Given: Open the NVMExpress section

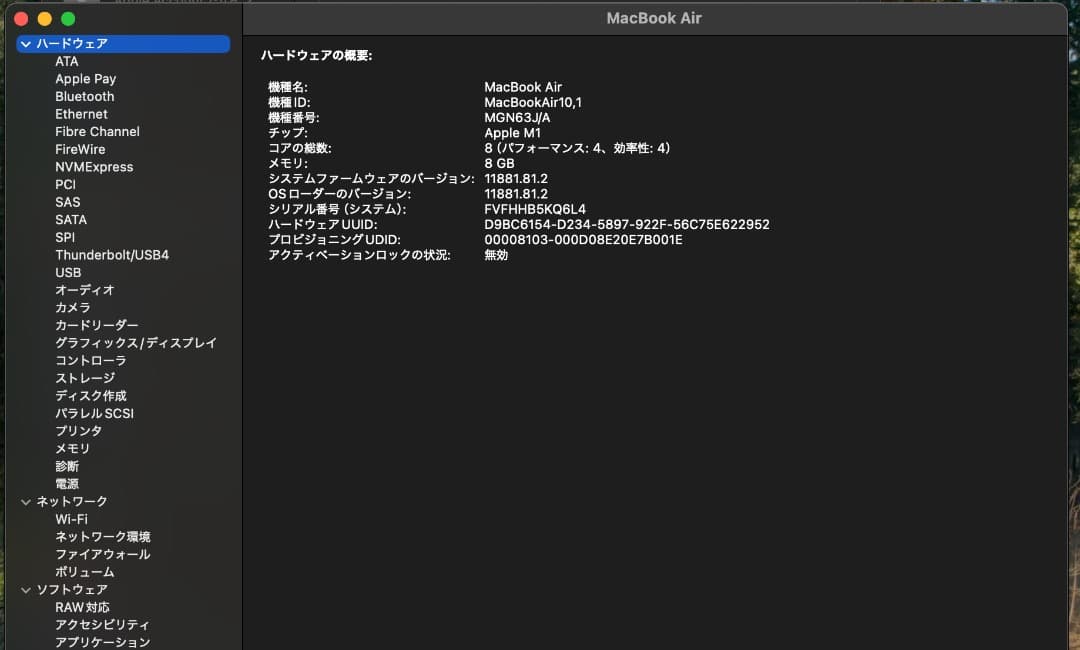Looking at the screenshot, I should pos(94,167).
